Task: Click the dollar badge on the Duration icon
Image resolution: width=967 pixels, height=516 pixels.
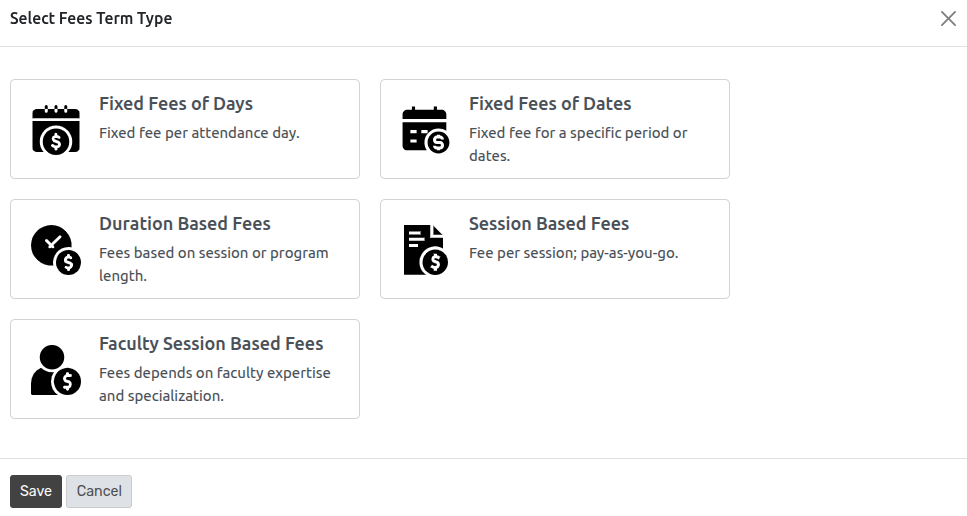Action: click(x=68, y=263)
